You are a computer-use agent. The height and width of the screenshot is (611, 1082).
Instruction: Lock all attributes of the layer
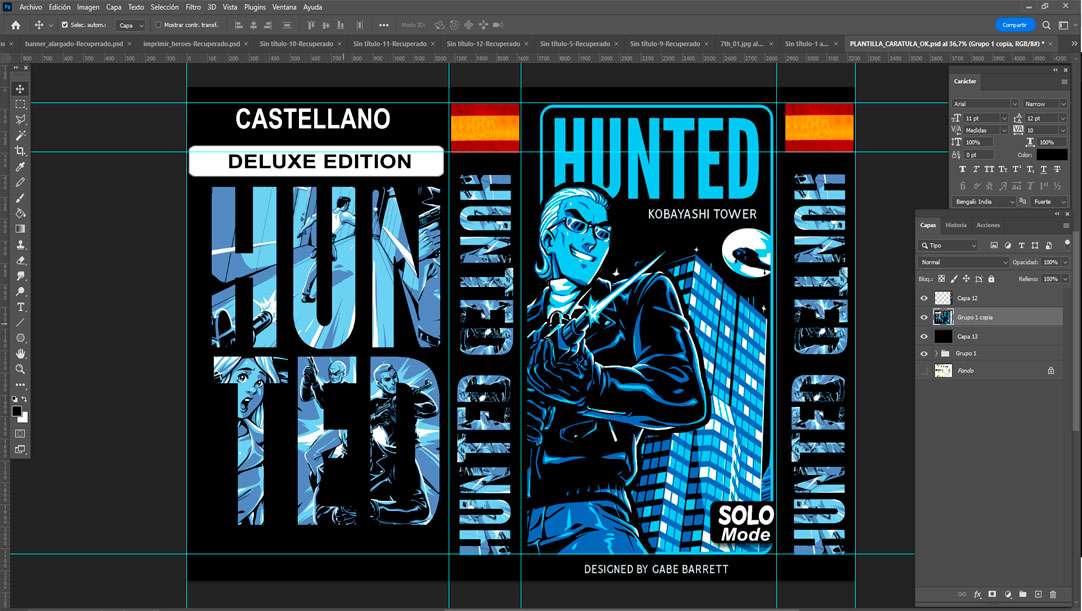pos(992,279)
